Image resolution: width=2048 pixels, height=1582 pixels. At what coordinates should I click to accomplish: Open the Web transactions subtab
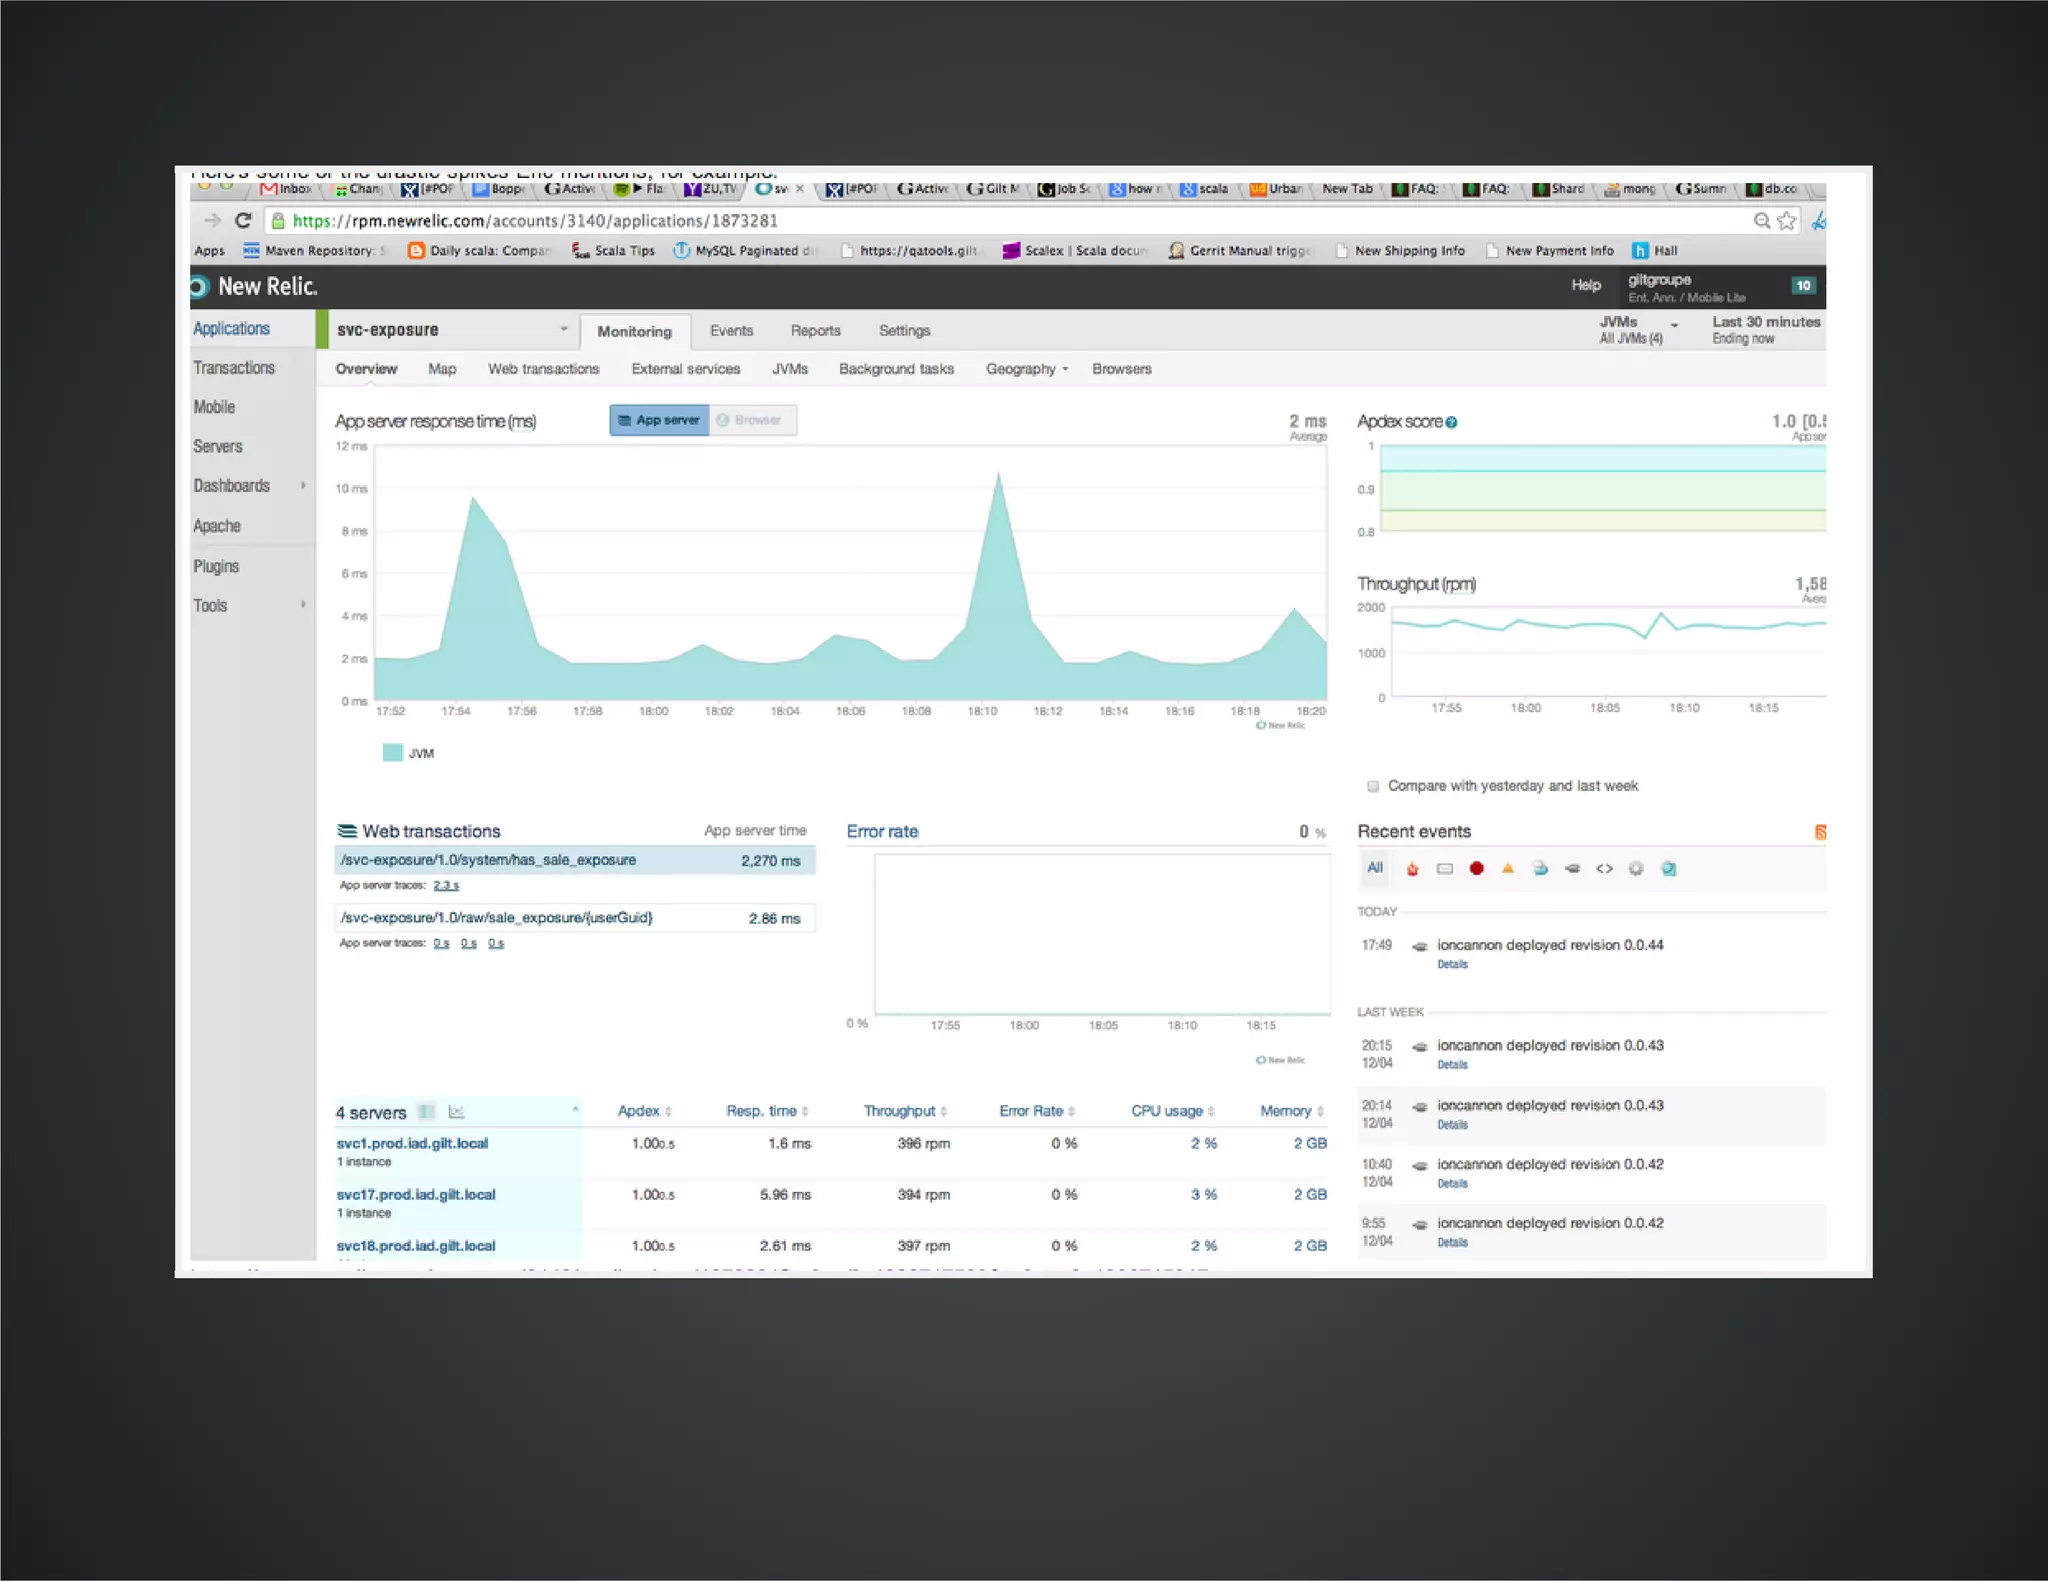click(x=543, y=369)
